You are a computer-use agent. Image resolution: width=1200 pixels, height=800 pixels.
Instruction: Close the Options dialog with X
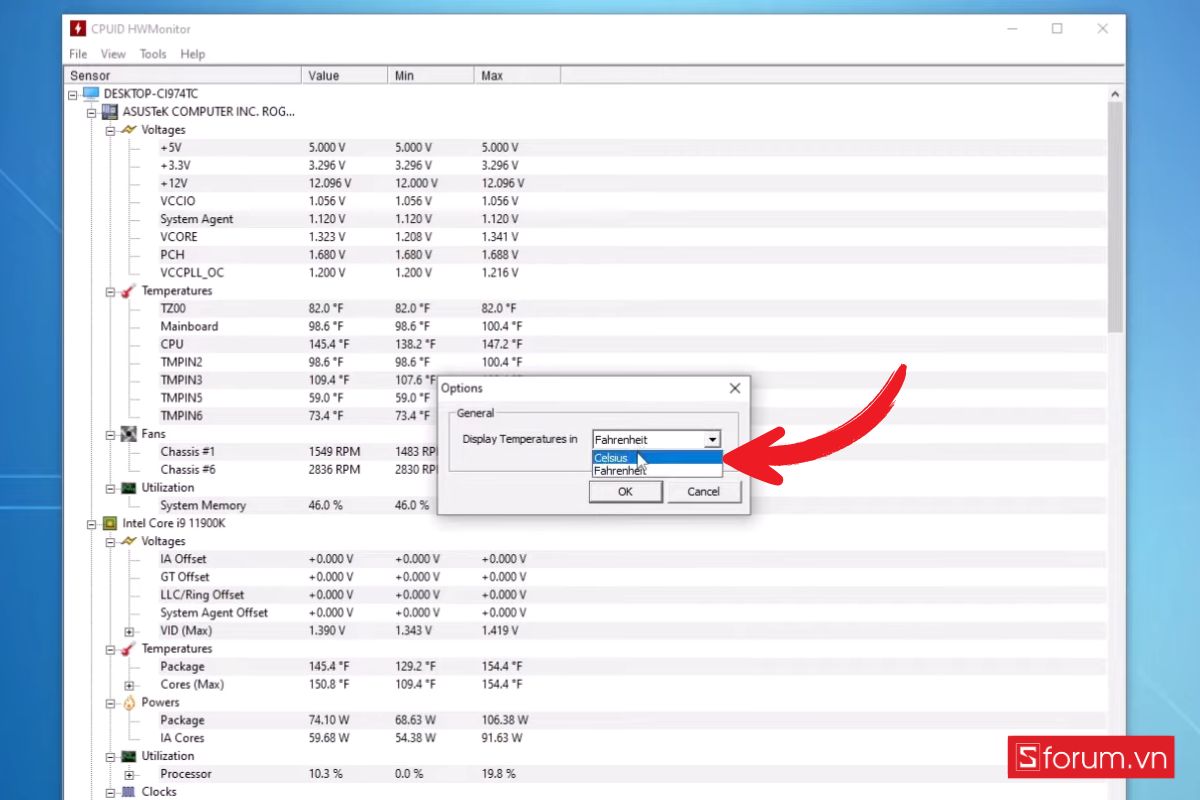735,388
